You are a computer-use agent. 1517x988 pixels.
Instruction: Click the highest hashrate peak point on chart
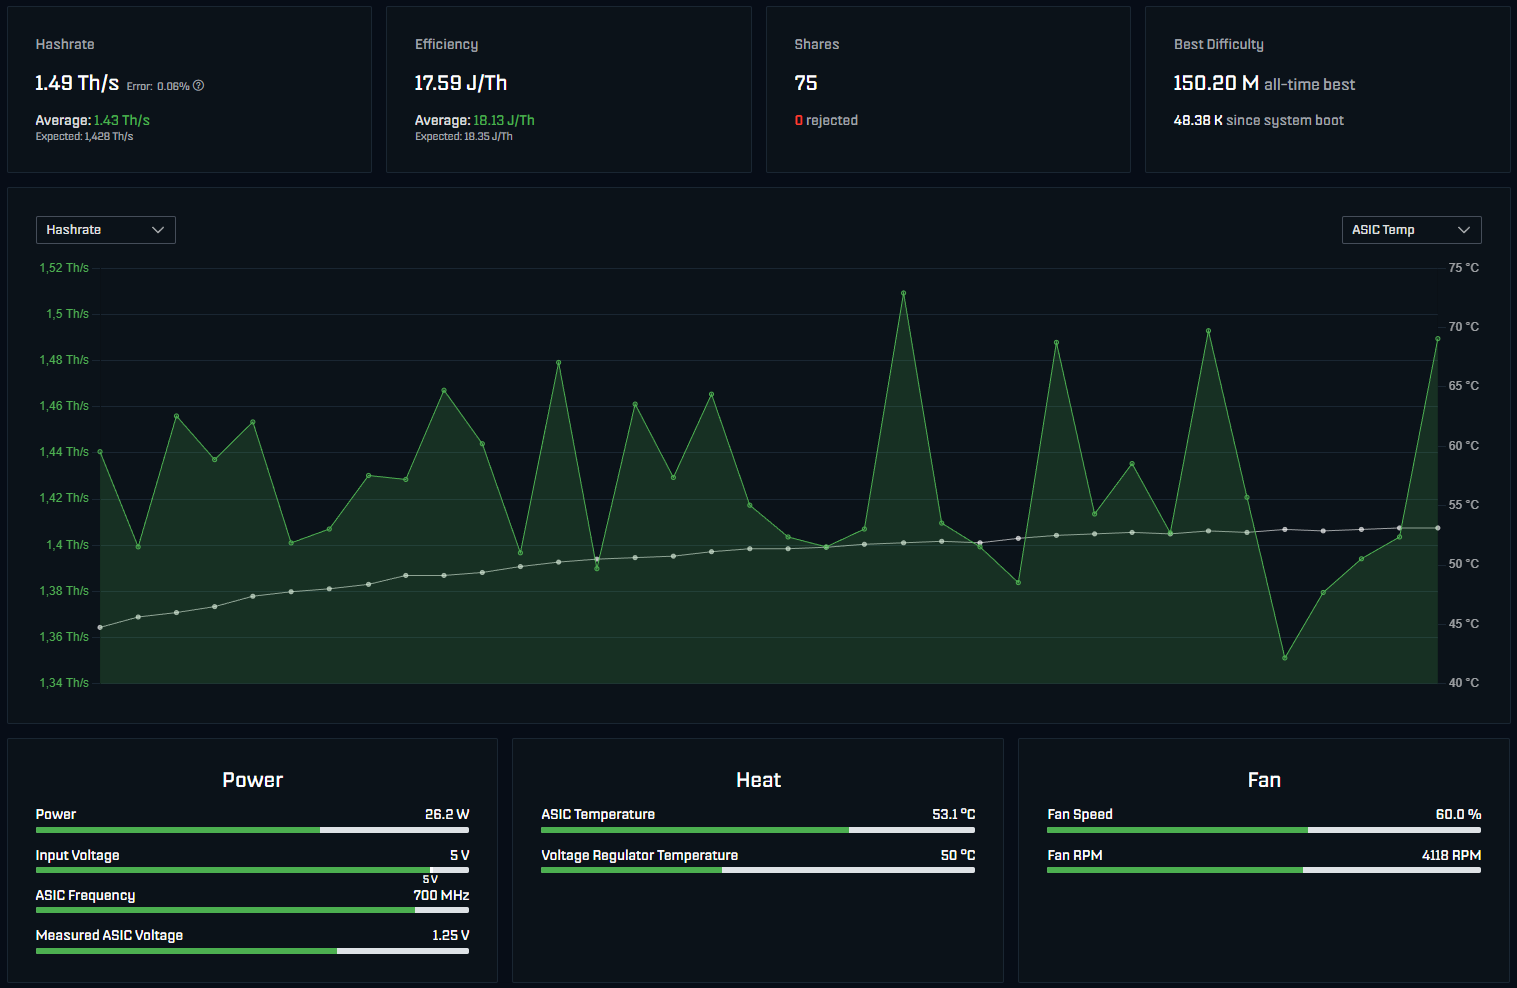point(903,293)
